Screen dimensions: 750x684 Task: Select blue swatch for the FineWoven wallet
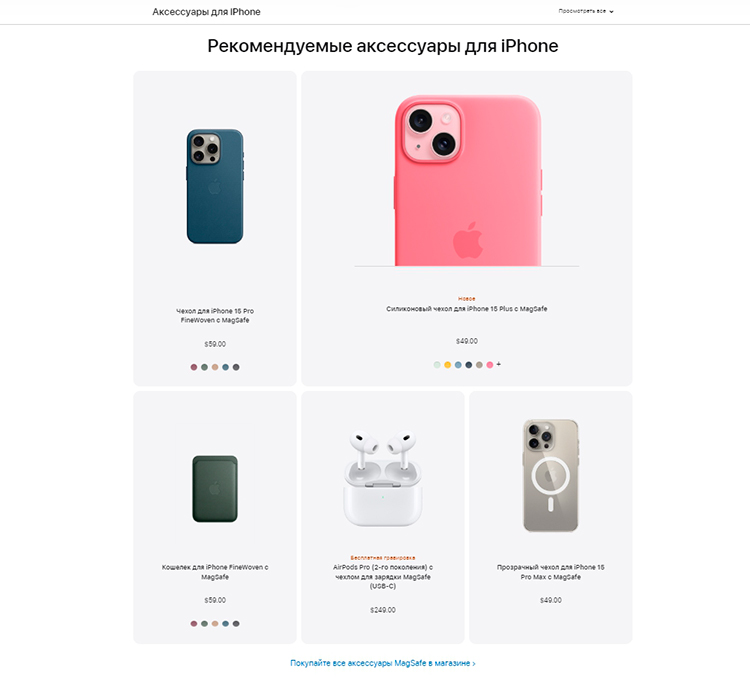coord(225,624)
